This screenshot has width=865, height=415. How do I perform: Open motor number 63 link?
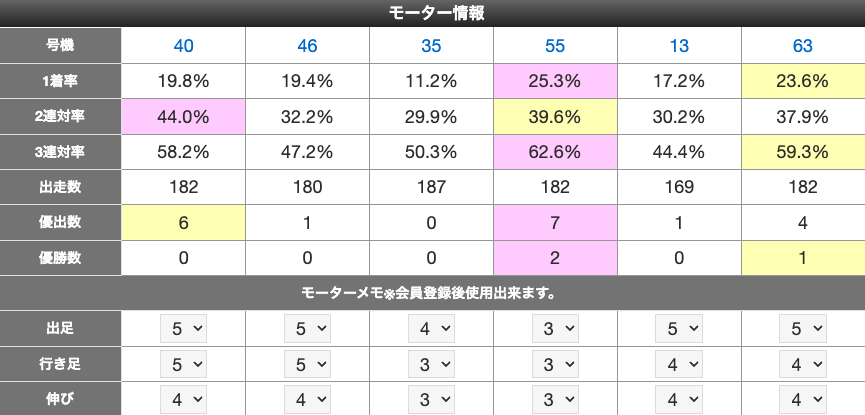(802, 46)
